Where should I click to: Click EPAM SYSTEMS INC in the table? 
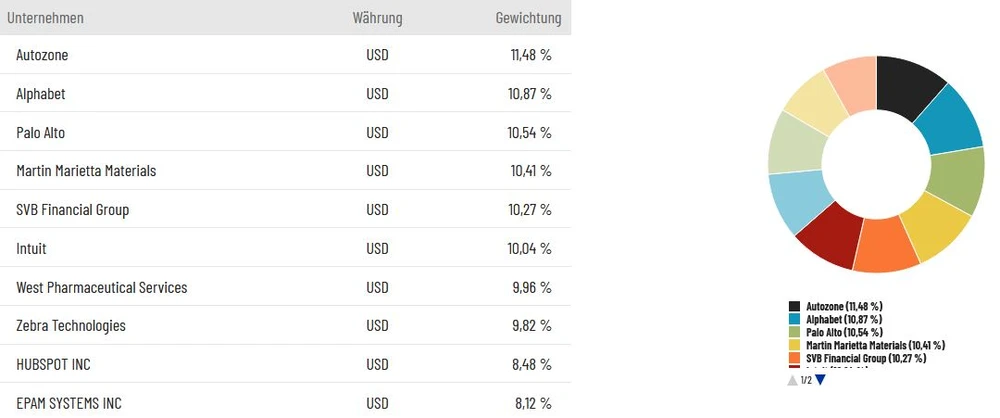(69, 403)
